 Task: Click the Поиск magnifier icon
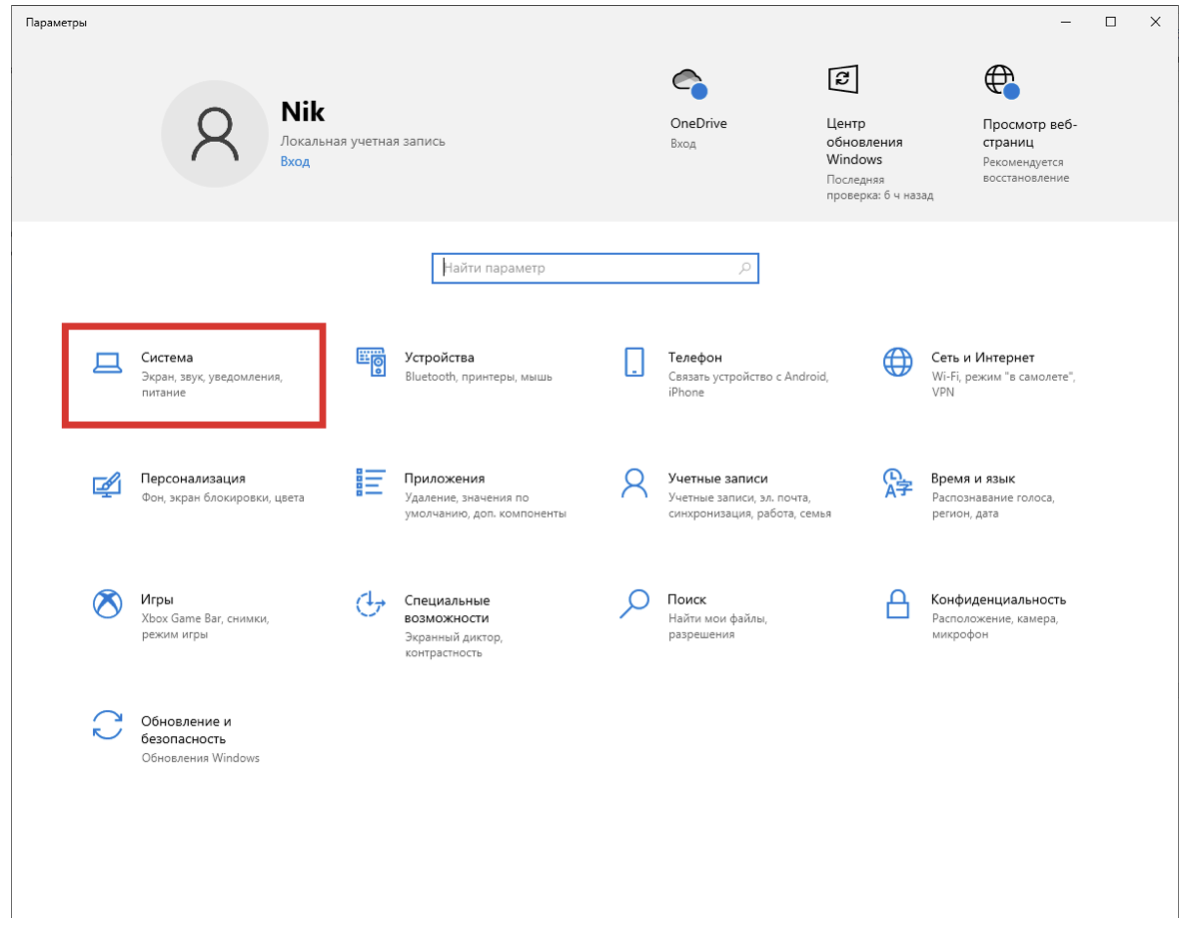(634, 604)
